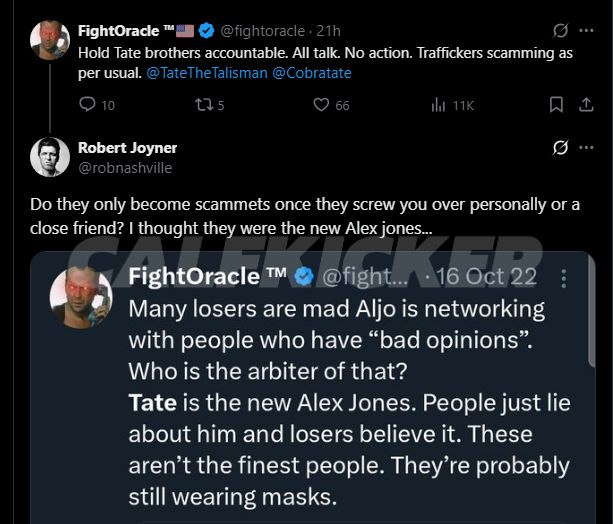Reply to FightOracle's tweet
This screenshot has height=524, width=613.
pyautogui.click(x=87, y=105)
